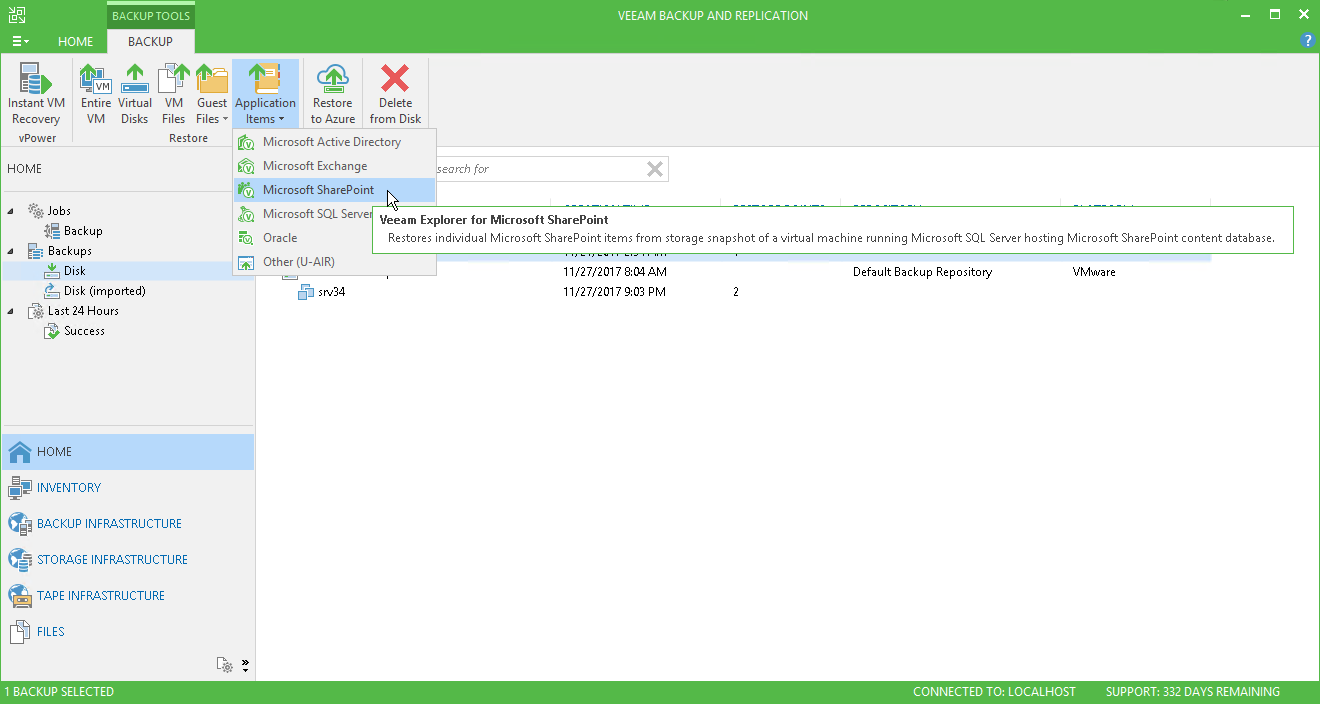Select Disk under Backups
Image resolution: width=1320 pixels, height=704 pixels.
point(75,271)
